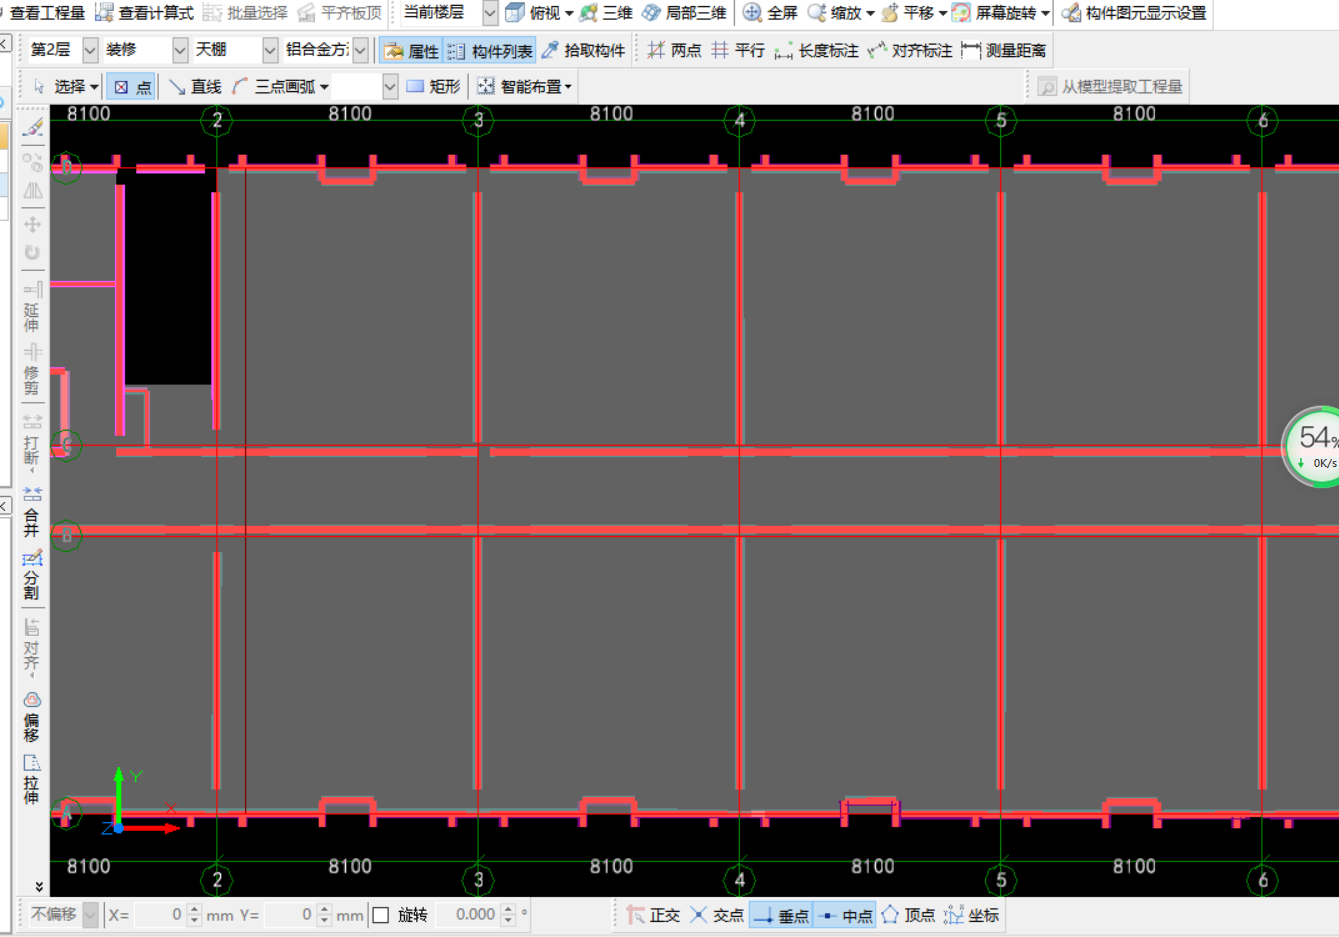1339x937 pixels.
Task: Toggle 顶点 vertex snap
Action: coord(908,915)
